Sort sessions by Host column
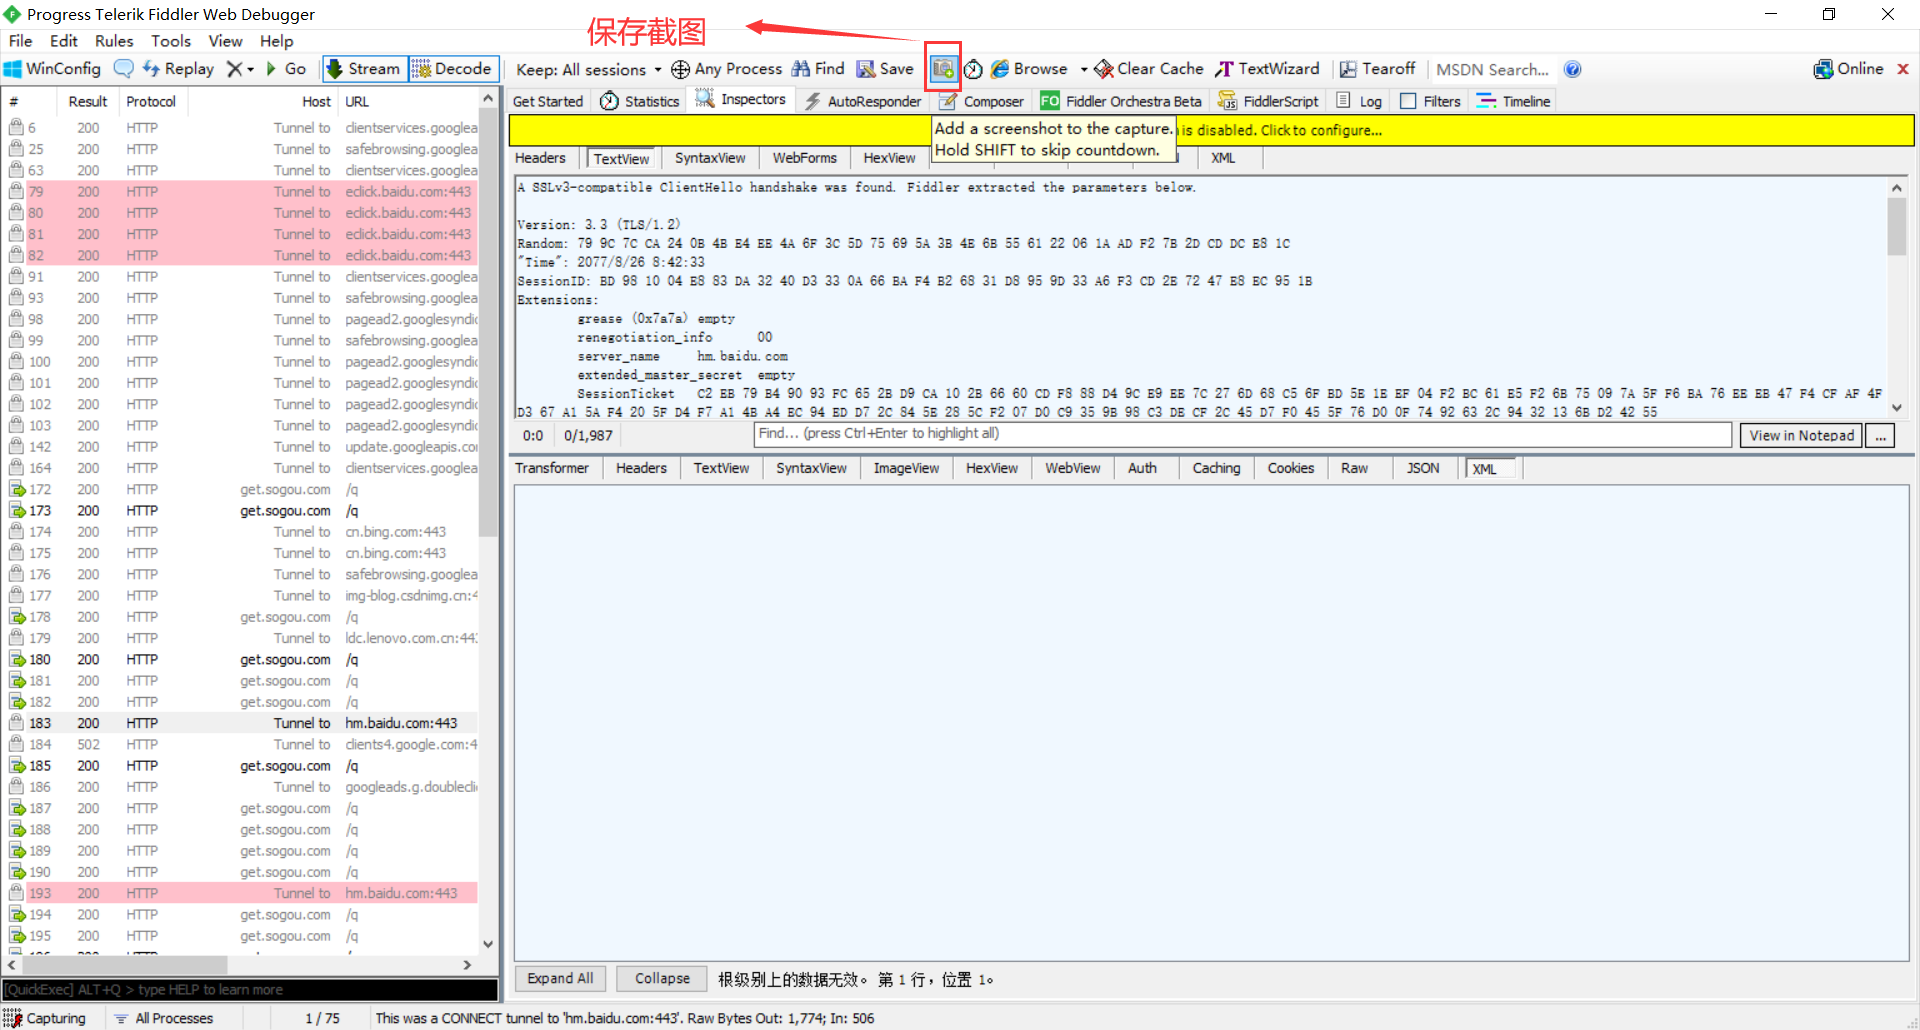Screen dimensions: 1920x1030 point(263,101)
